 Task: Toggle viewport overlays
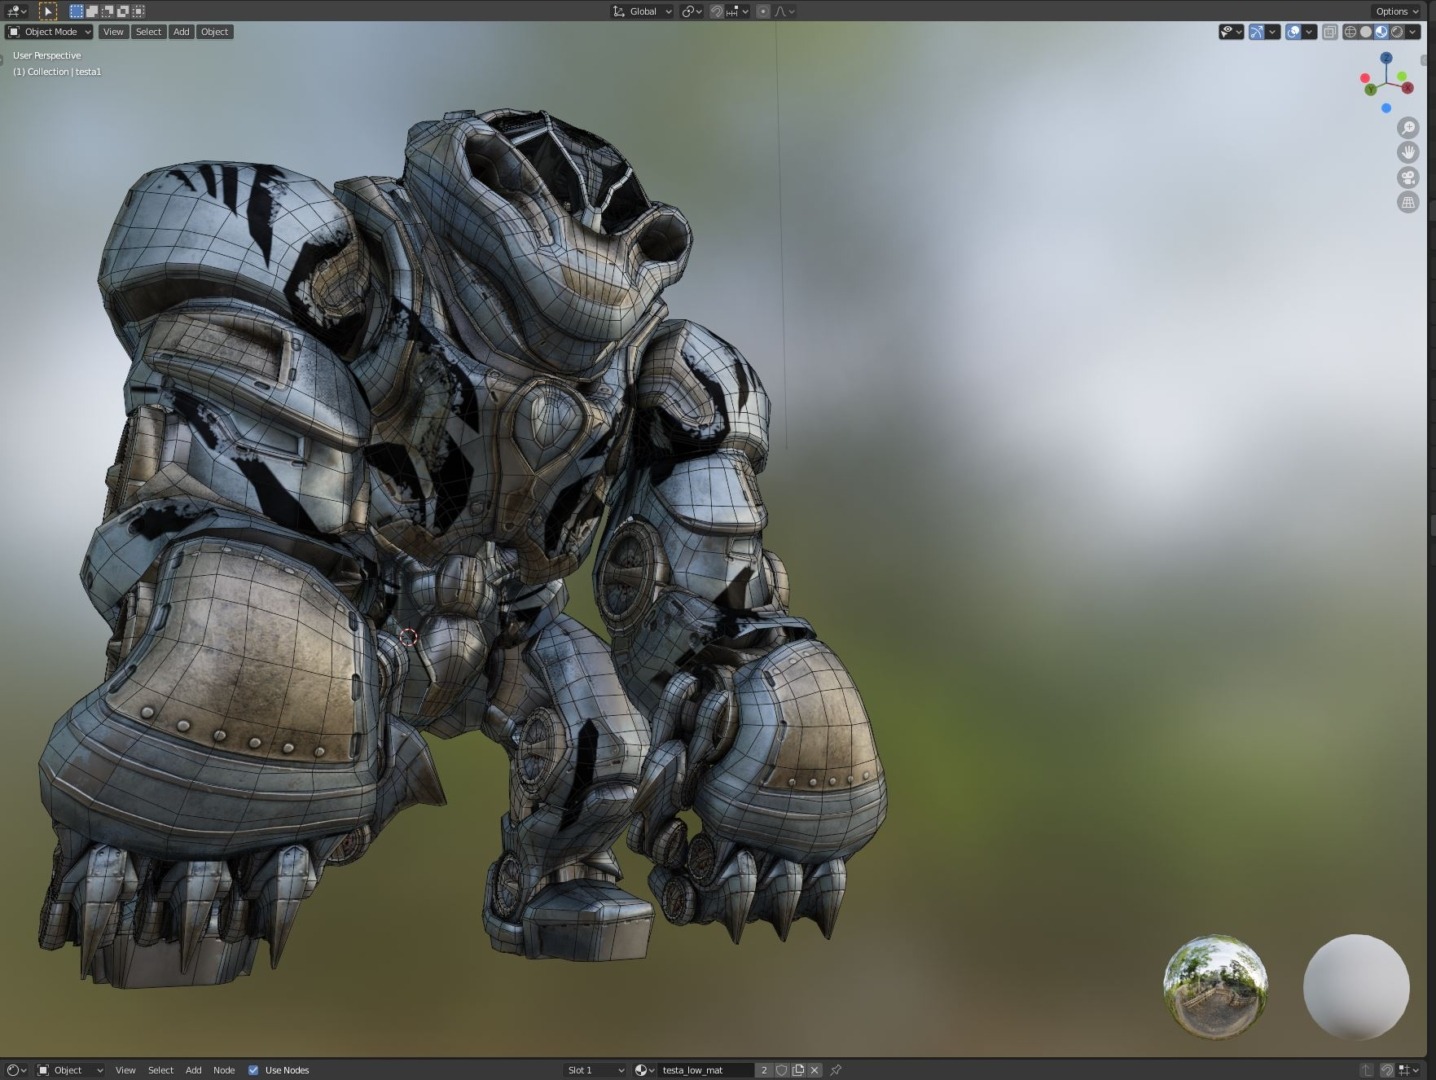click(1293, 32)
